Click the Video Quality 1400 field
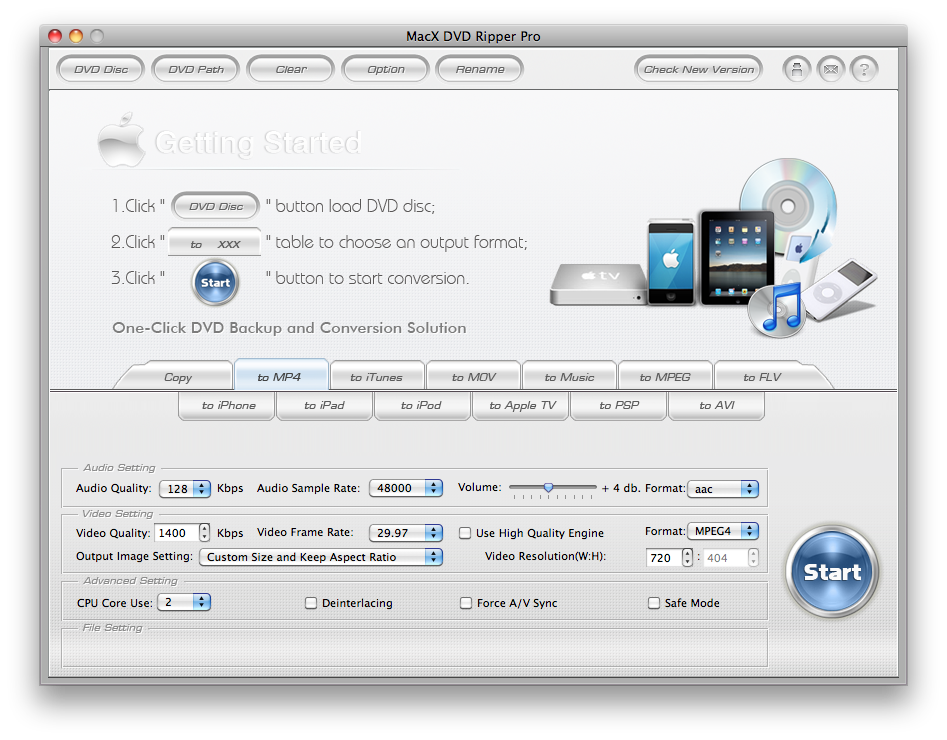The height and width of the screenshot is (740, 947). pos(176,532)
